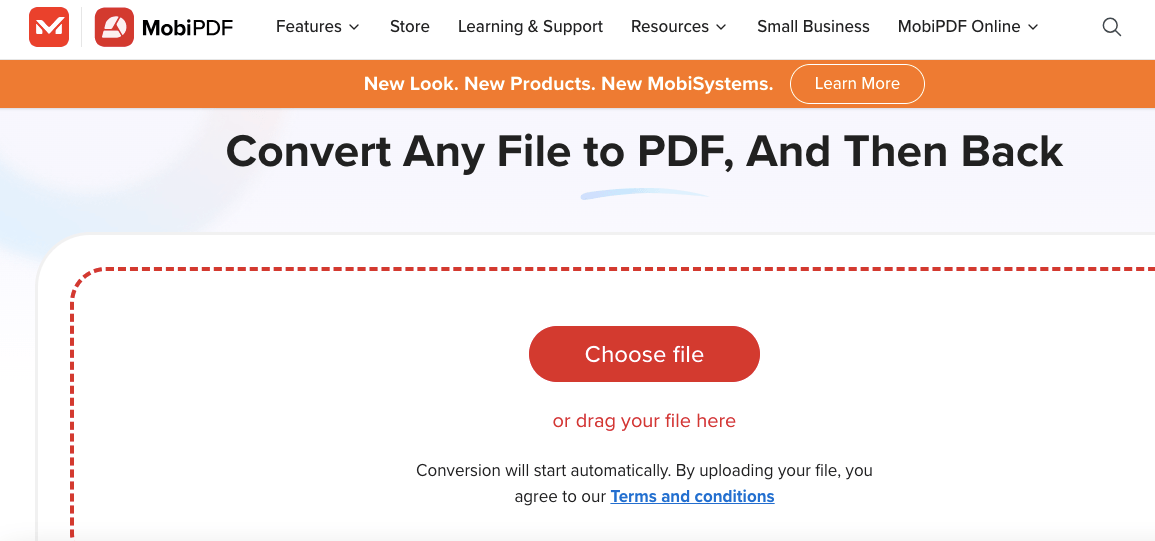Open the Features menu label
The width and height of the screenshot is (1155, 541).
click(309, 27)
